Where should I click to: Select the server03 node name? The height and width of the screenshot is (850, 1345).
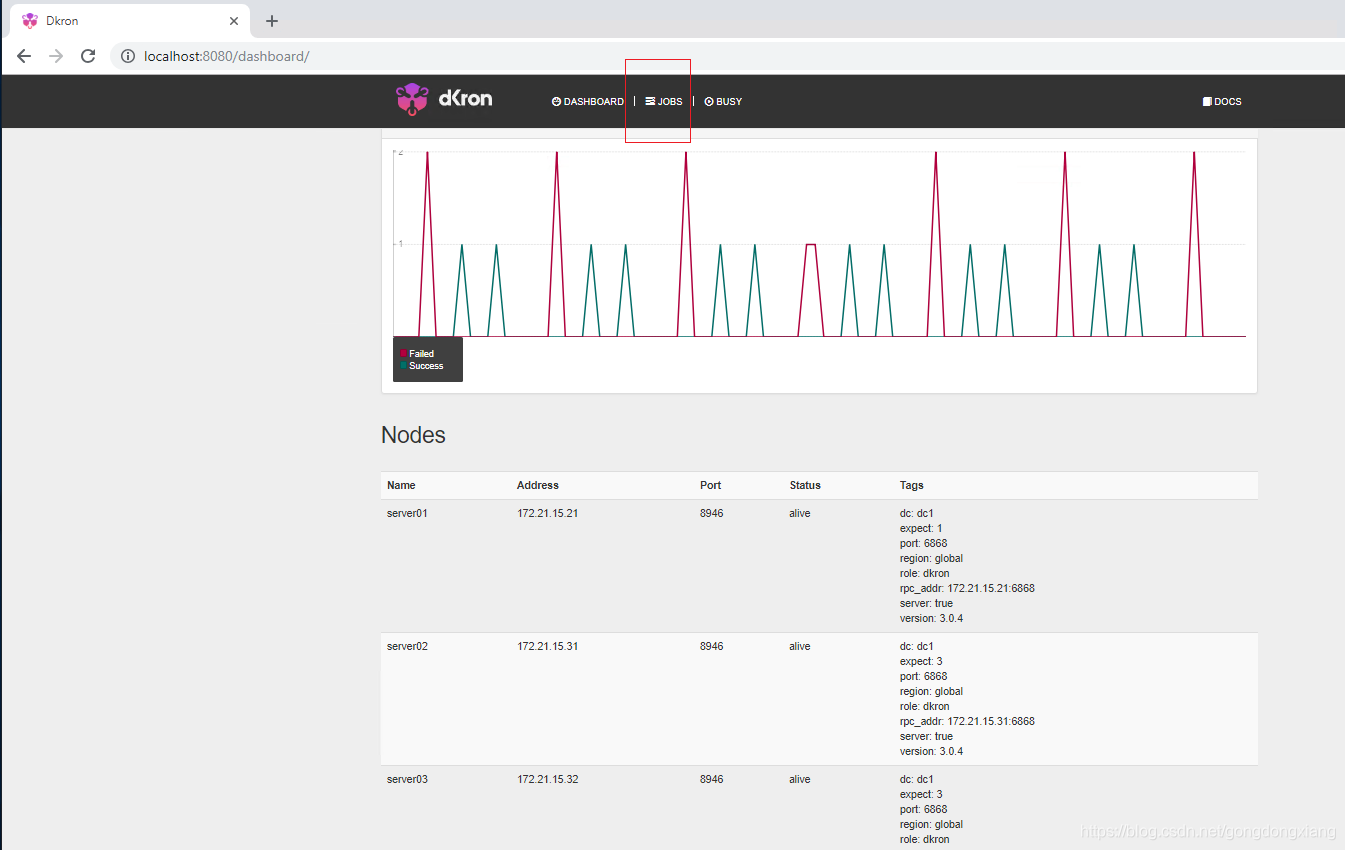pyautogui.click(x=407, y=779)
